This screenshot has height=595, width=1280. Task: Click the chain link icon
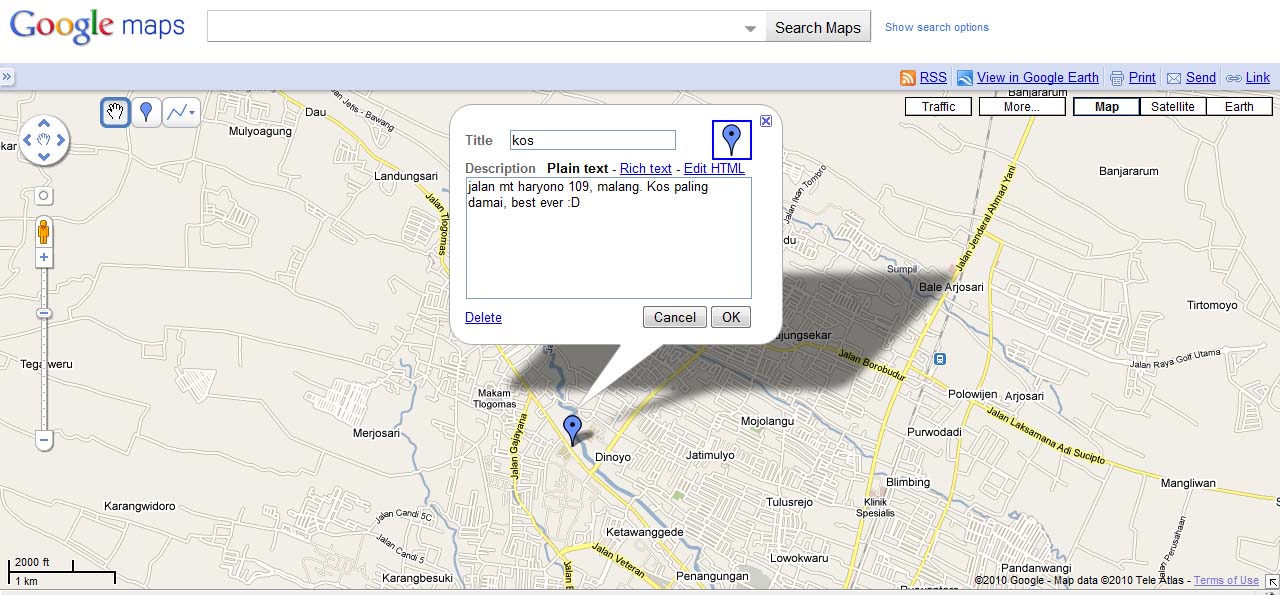click(x=1234, y=78)
